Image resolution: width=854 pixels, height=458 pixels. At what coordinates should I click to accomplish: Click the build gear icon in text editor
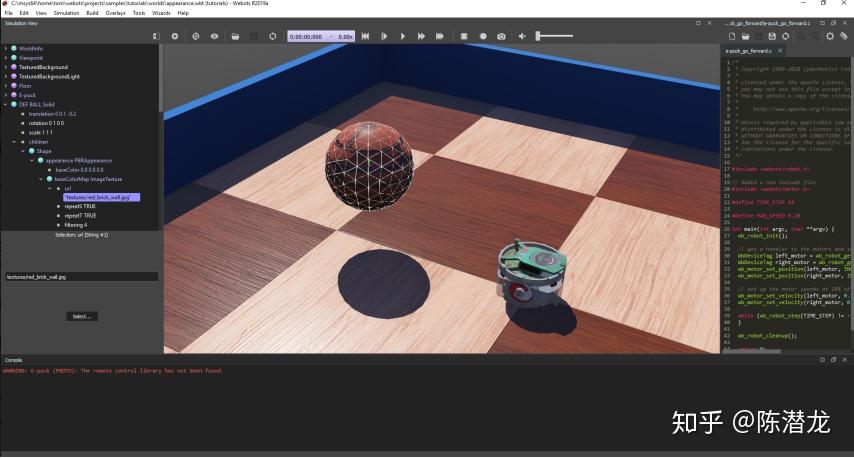point(829,36)
